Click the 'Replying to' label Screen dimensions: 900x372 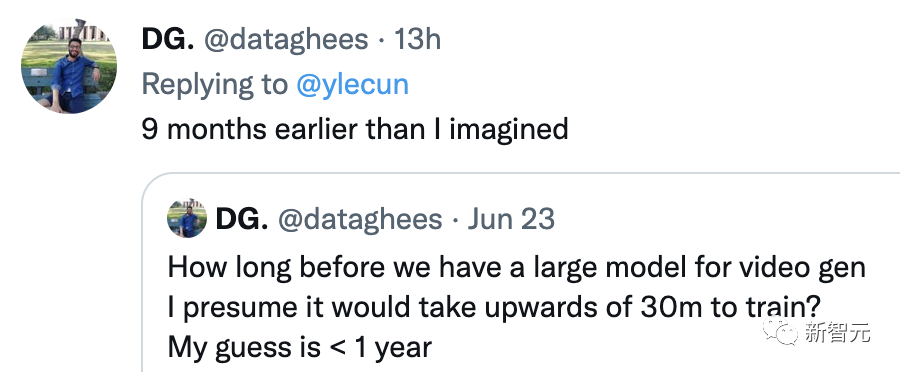pos(215,85)
